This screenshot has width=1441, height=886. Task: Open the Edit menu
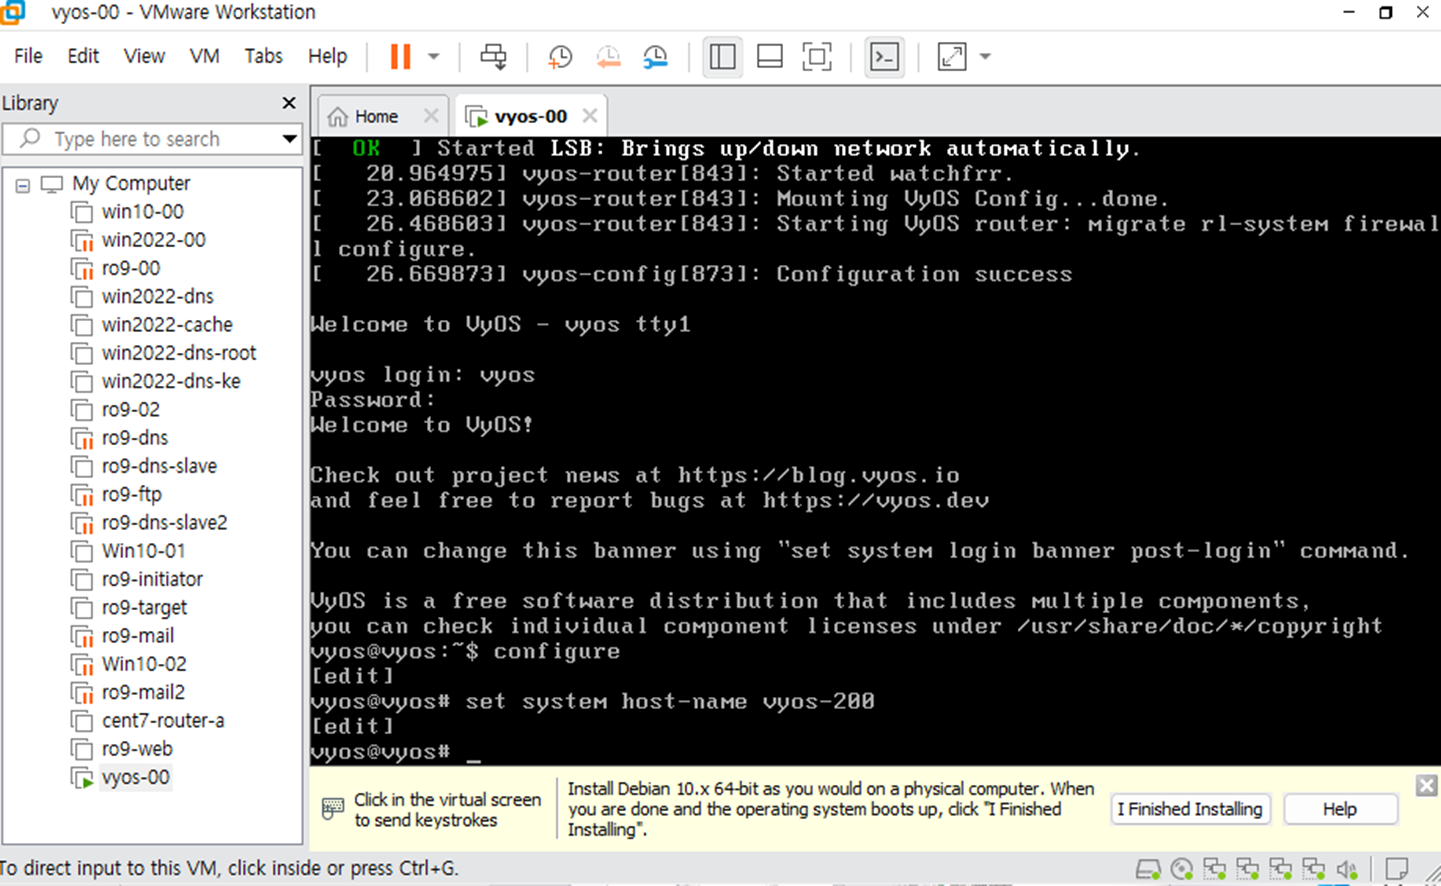pyautogui.click(x=83, y=56)
